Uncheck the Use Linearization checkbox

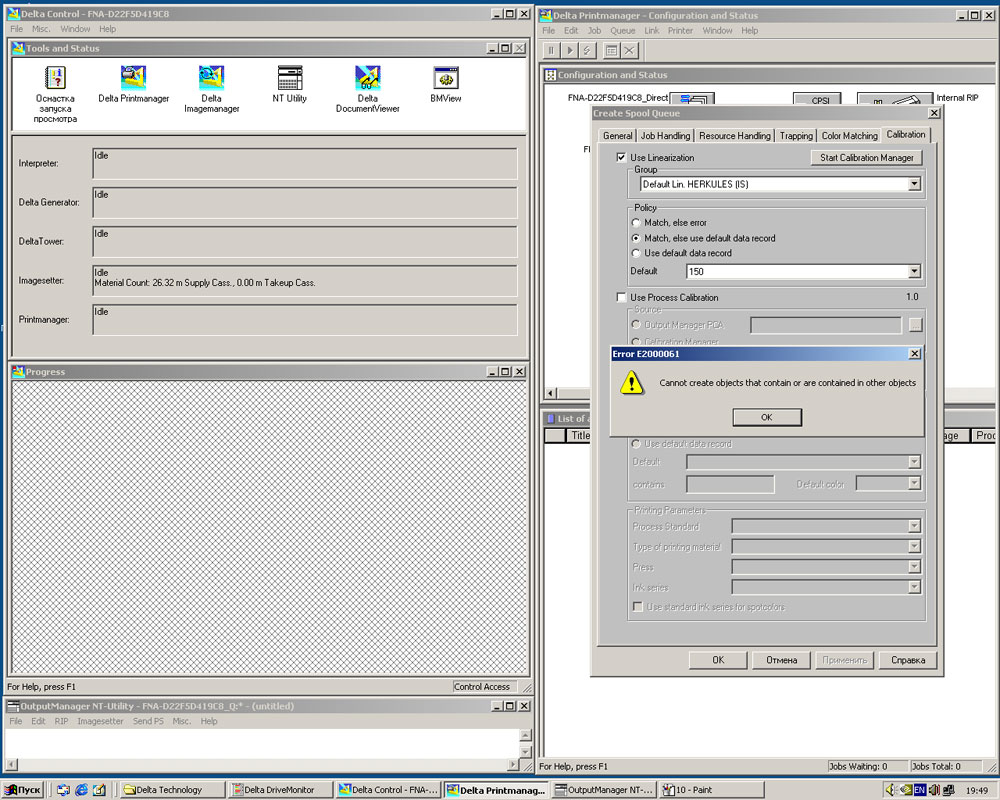[622, 158]
